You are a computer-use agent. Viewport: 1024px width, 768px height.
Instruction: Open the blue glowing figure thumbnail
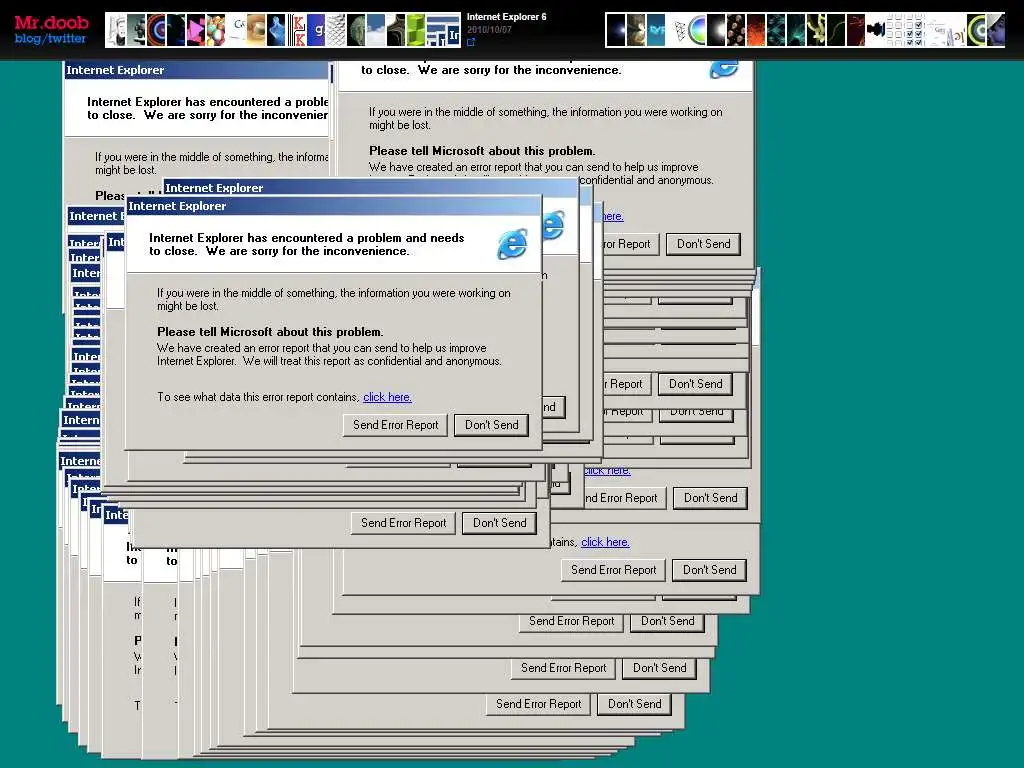coord(276,30)
